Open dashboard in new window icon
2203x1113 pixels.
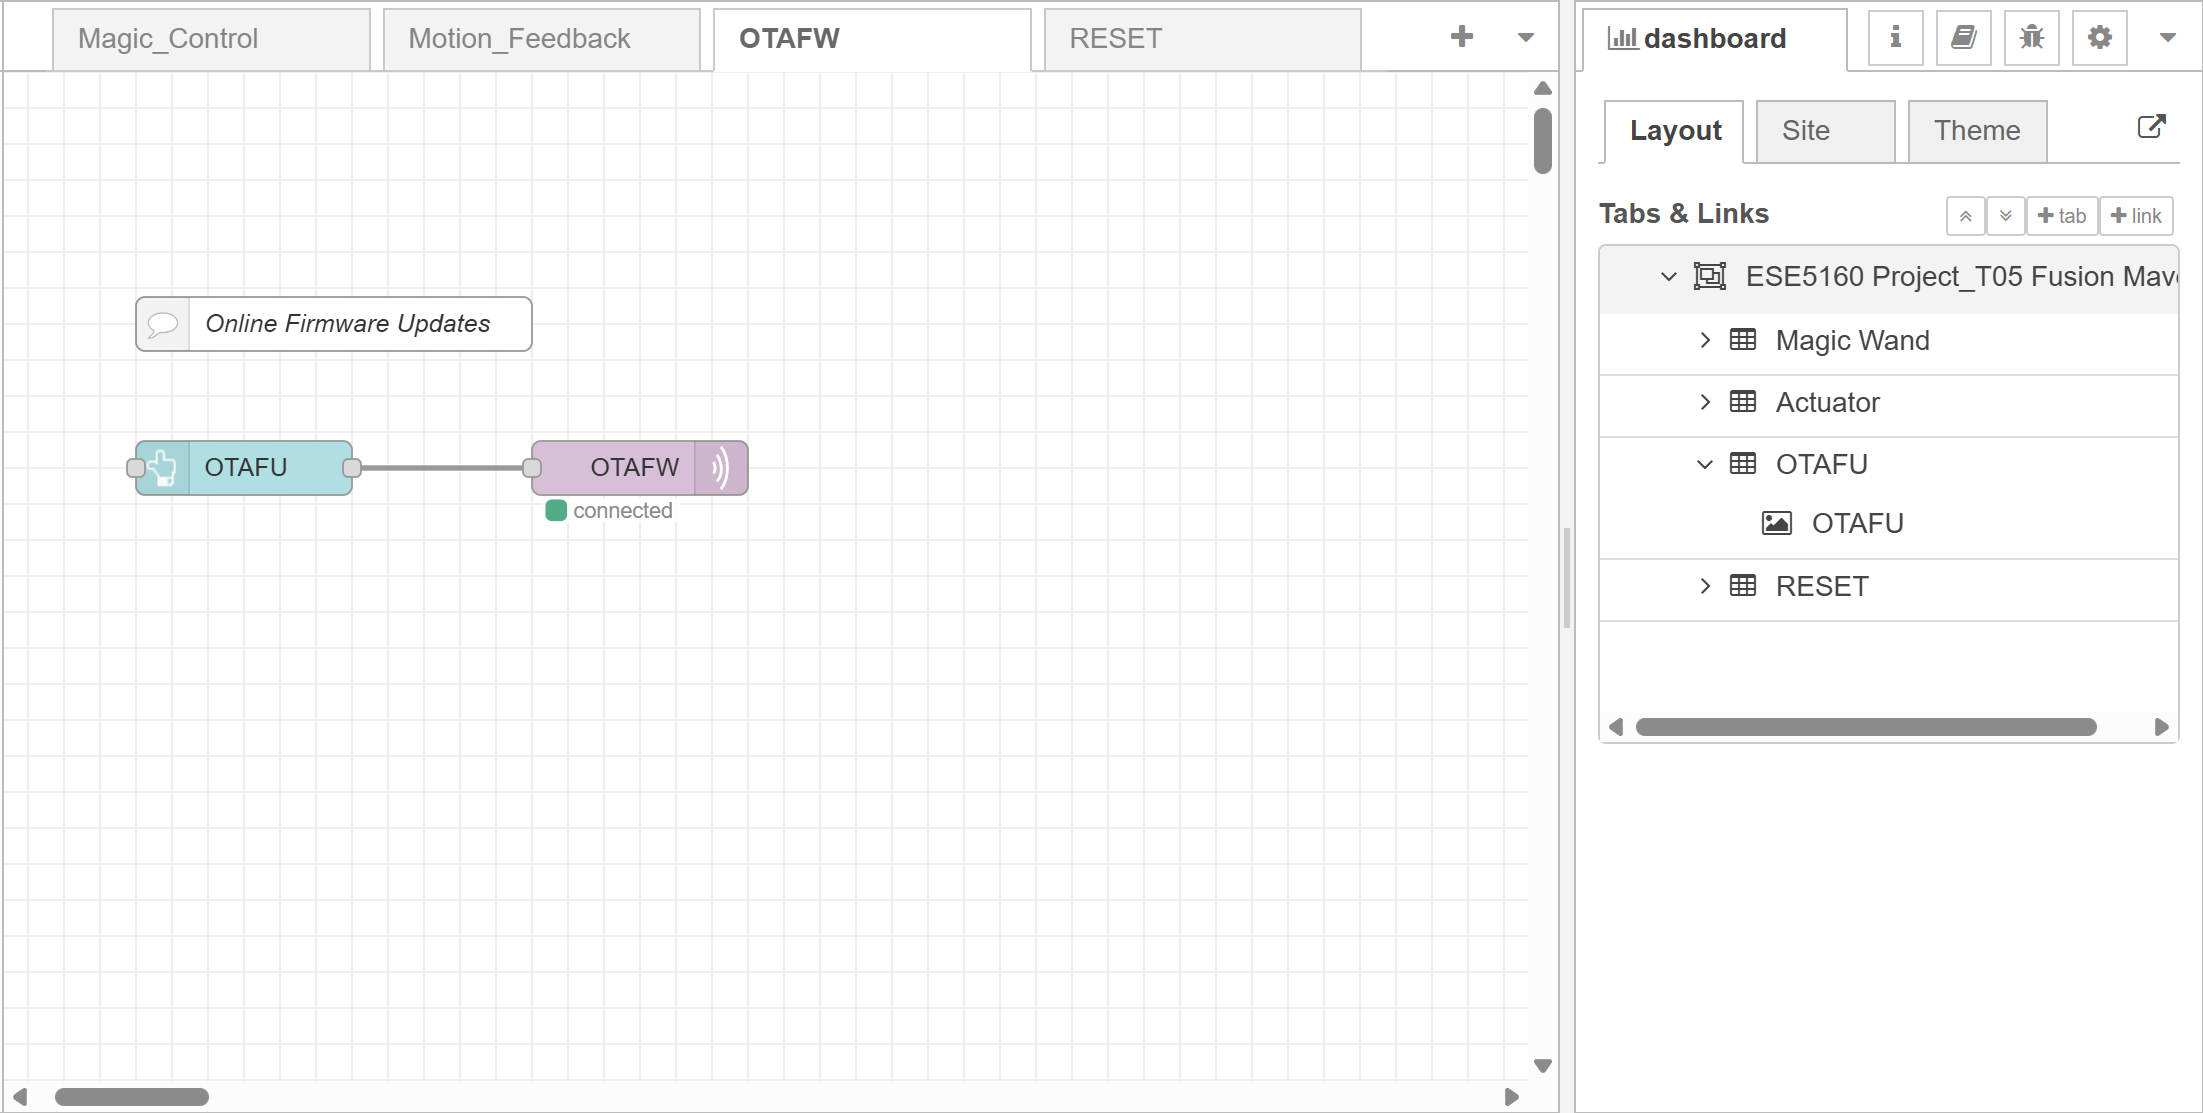point(2151,127)
